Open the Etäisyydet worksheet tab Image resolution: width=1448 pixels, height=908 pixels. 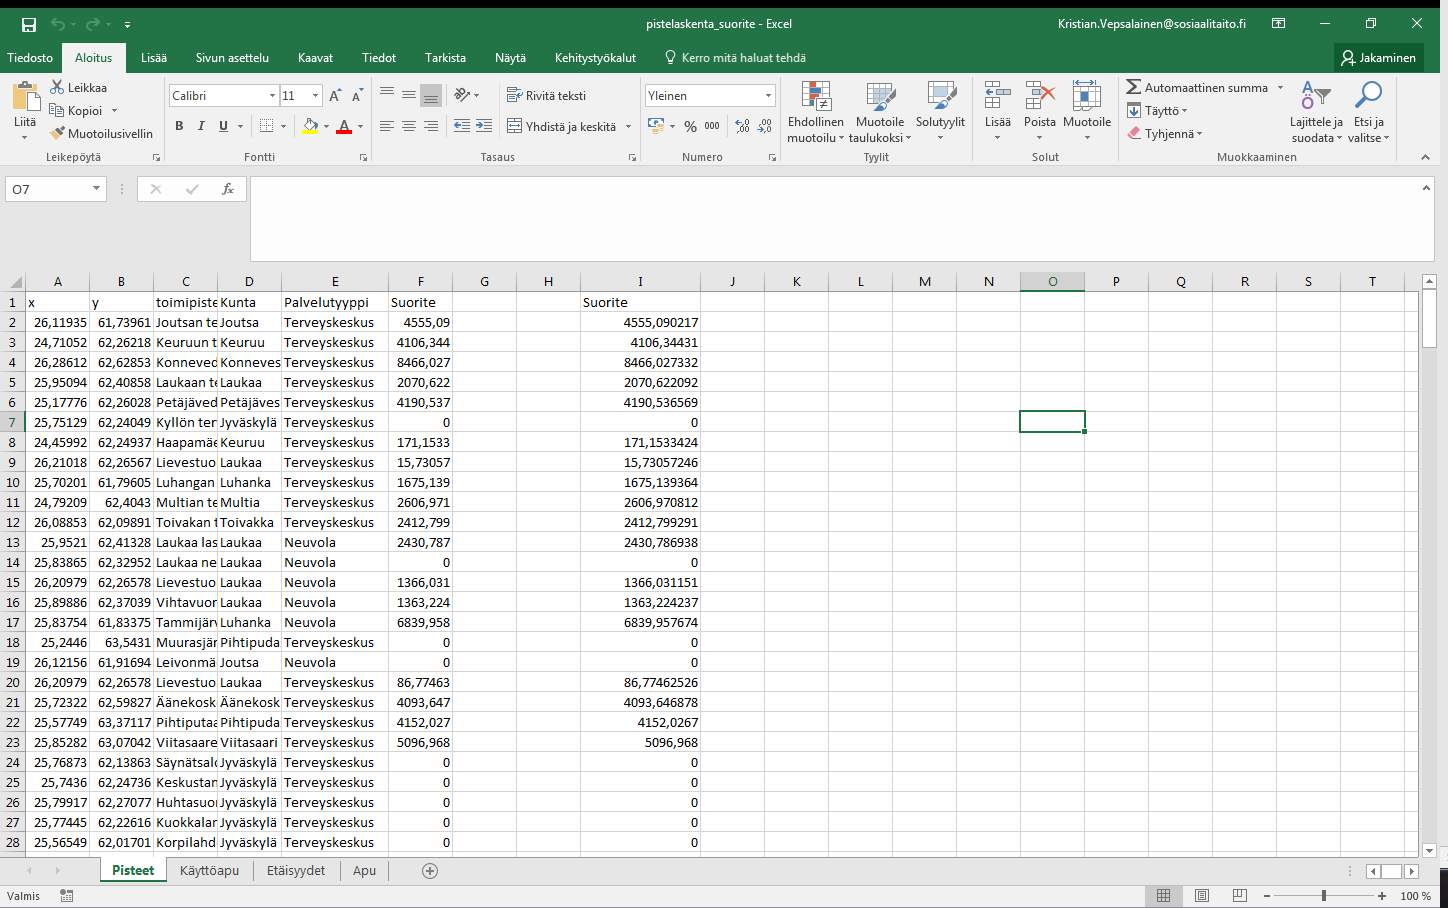pyautogui.click(x=296, y=871)
